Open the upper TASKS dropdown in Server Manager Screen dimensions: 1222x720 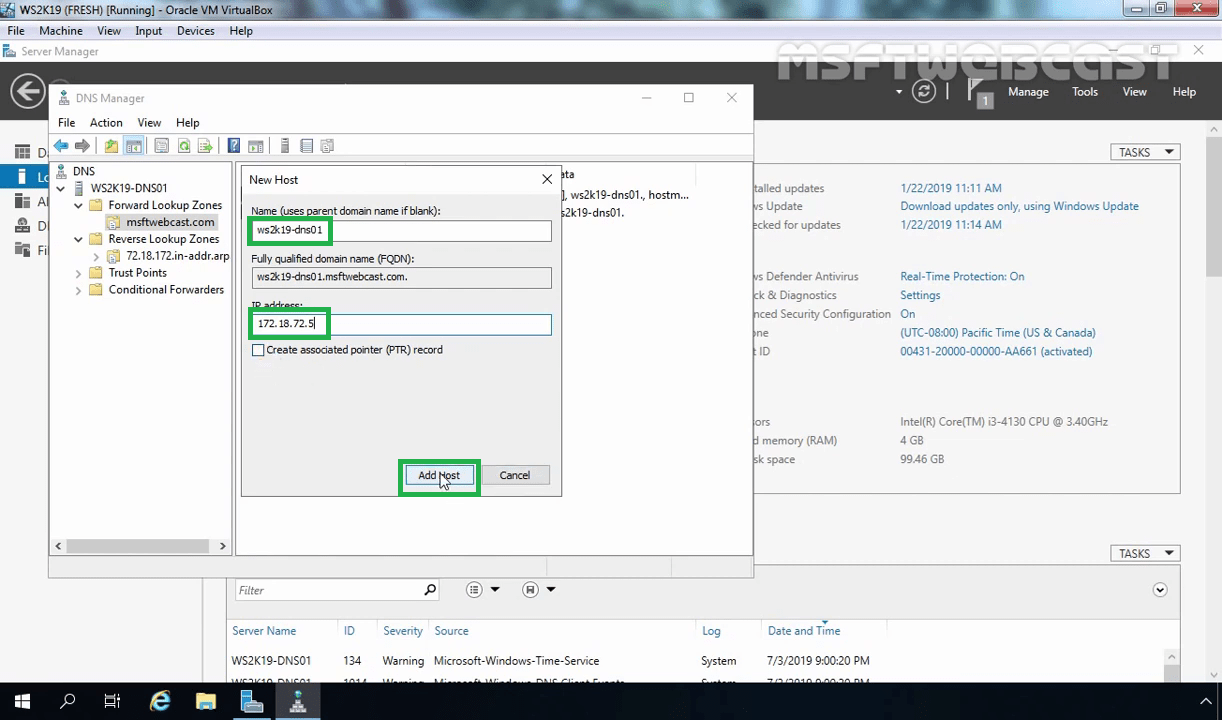click(x=1145, y=152)
